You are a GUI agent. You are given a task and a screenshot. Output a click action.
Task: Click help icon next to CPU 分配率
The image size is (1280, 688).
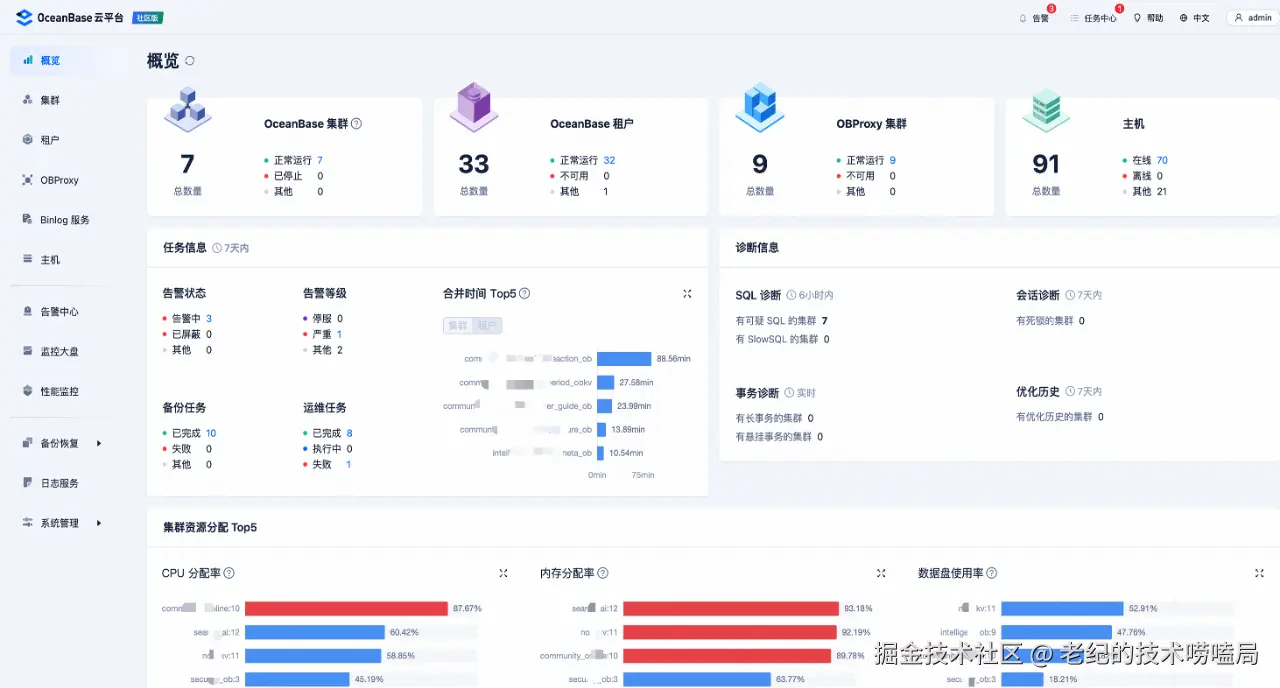point(229,573)
